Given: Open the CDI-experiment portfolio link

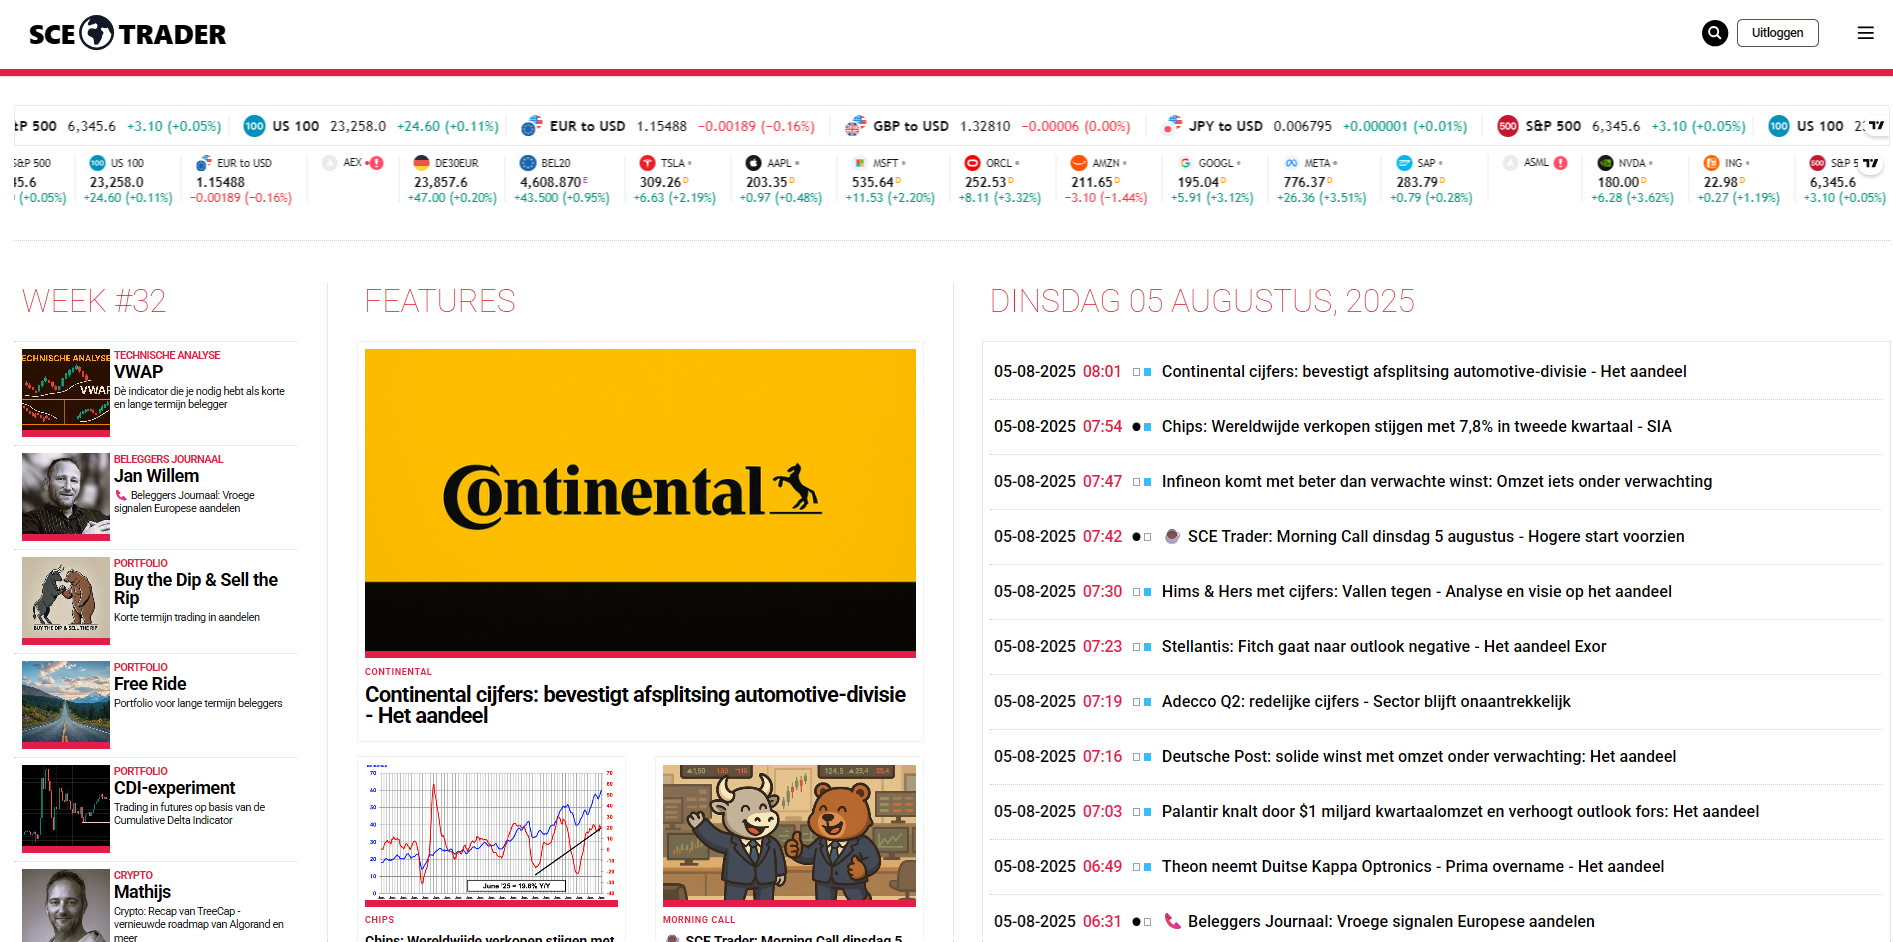Looking at the screenshot, I should click(x=175, y=788).
